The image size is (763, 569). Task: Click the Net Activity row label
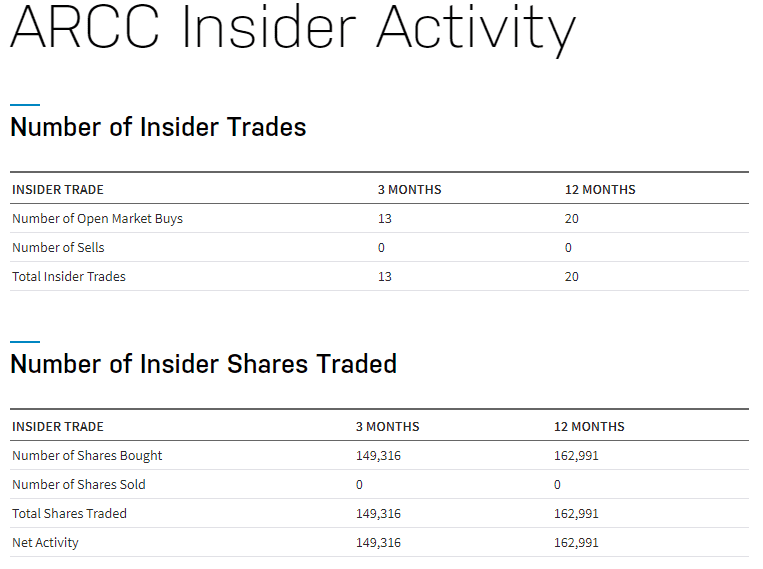(x=45, y=543)
